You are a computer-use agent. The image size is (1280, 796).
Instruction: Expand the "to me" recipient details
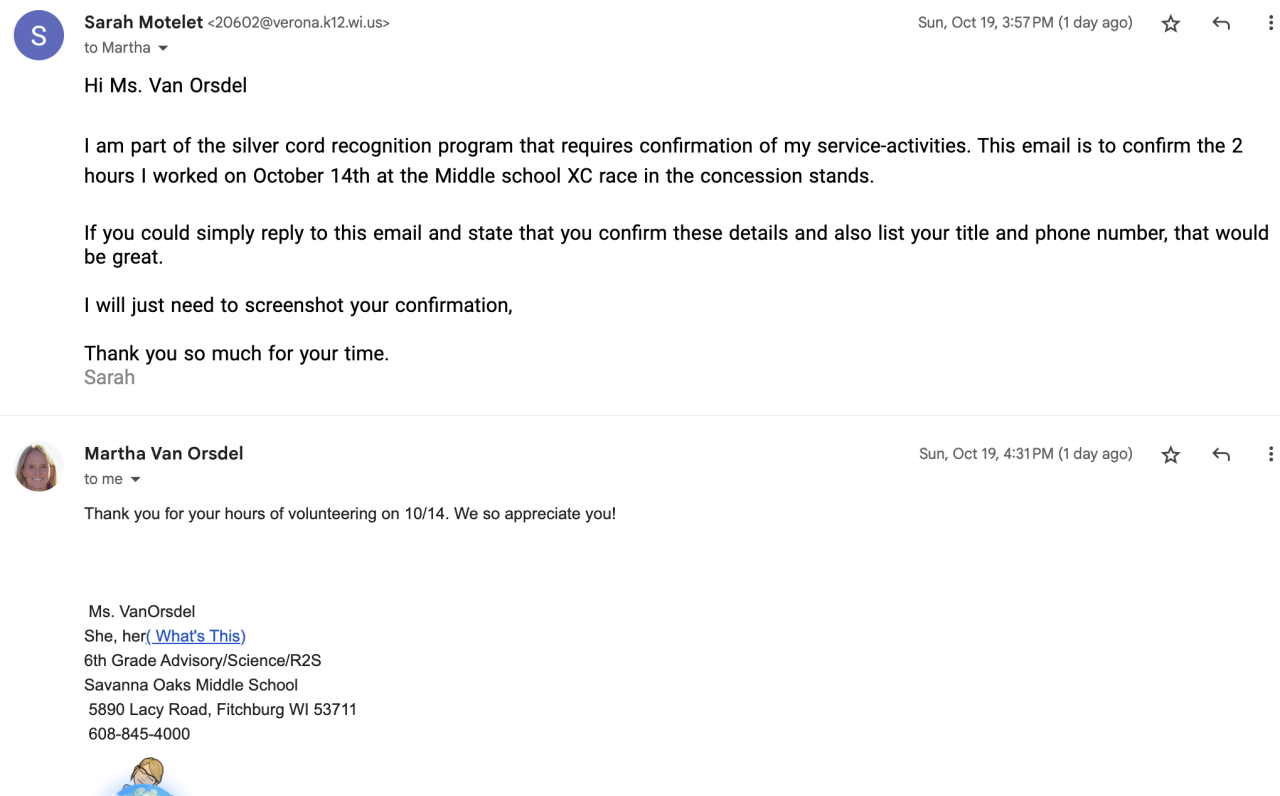click(x=135, y=480)
